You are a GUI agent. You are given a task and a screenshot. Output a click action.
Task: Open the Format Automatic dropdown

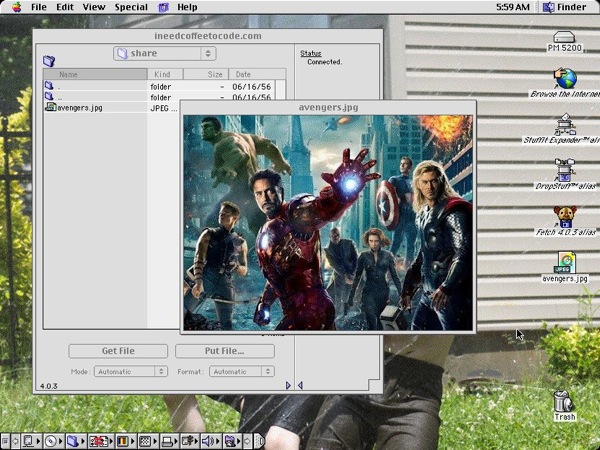click(241, 371)
